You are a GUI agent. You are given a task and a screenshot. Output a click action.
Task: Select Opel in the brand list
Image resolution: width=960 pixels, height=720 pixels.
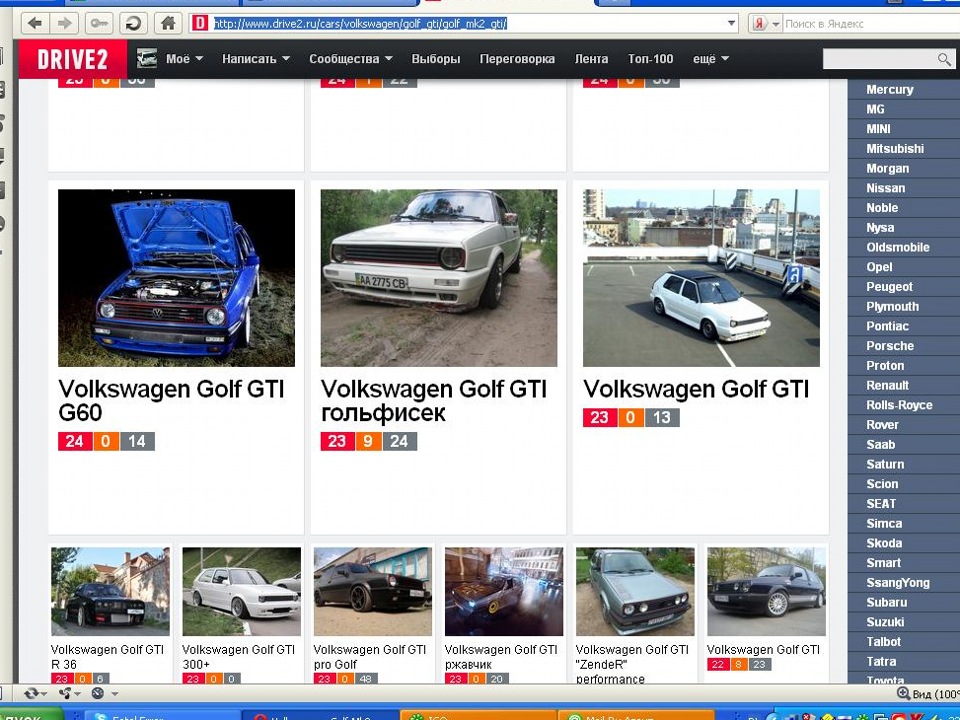(879, 267)
